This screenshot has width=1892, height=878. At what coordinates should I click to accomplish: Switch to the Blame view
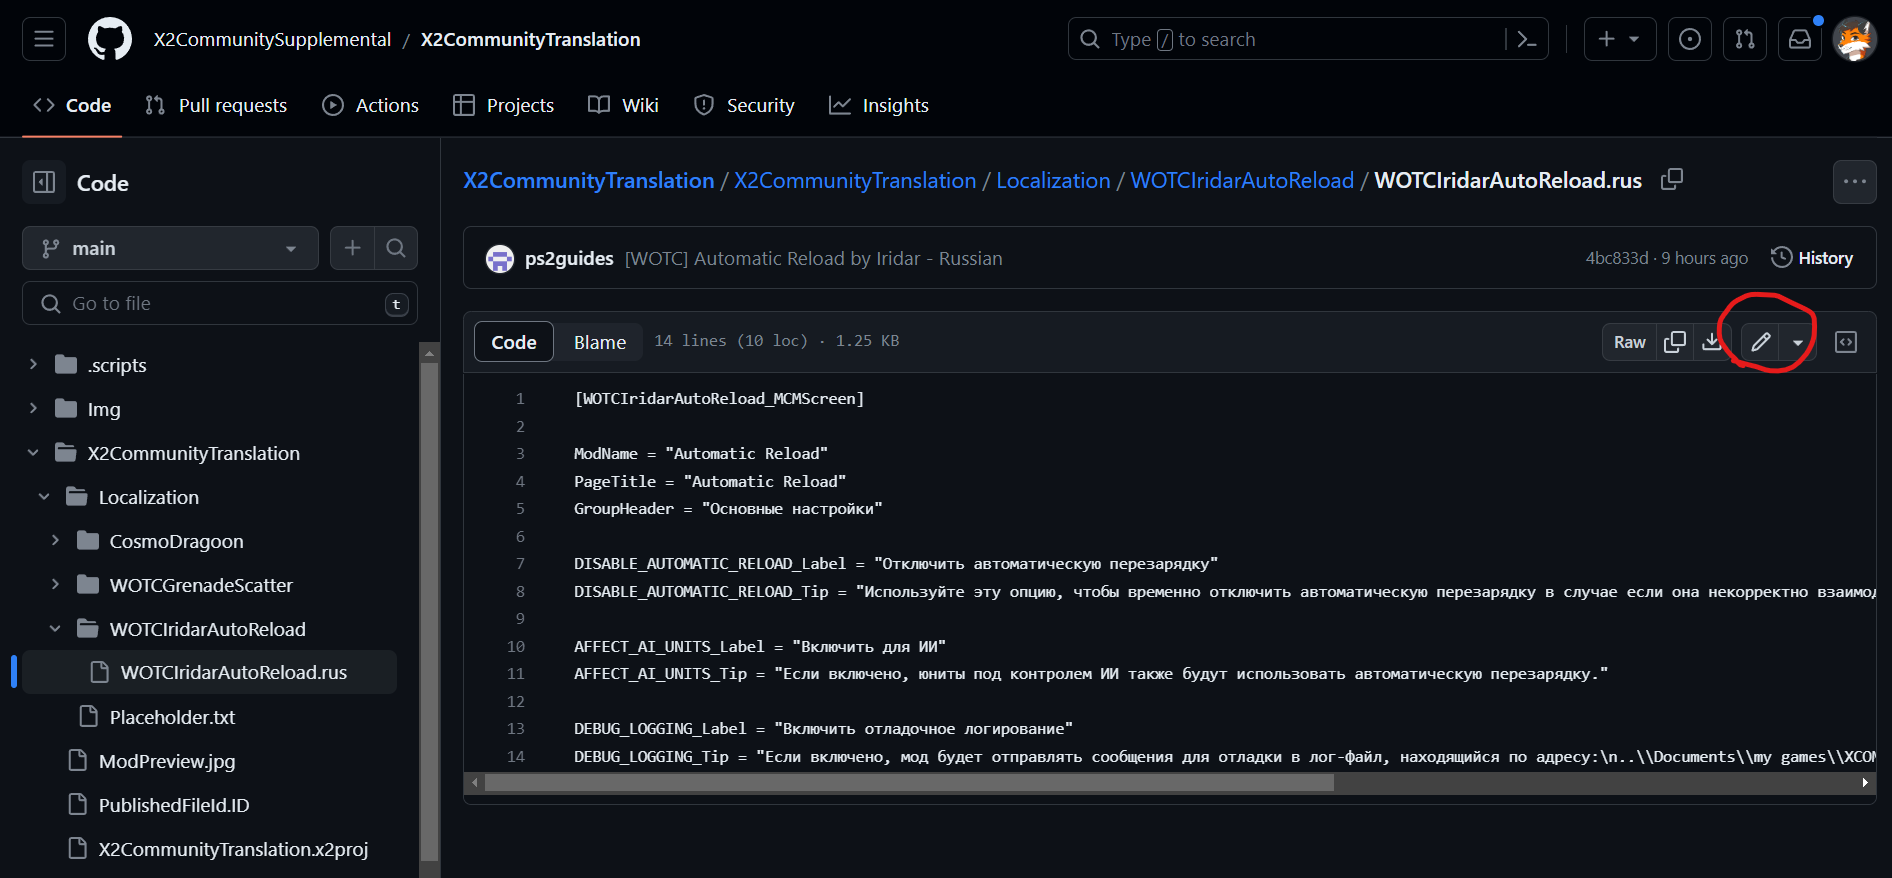pos(600,342)
